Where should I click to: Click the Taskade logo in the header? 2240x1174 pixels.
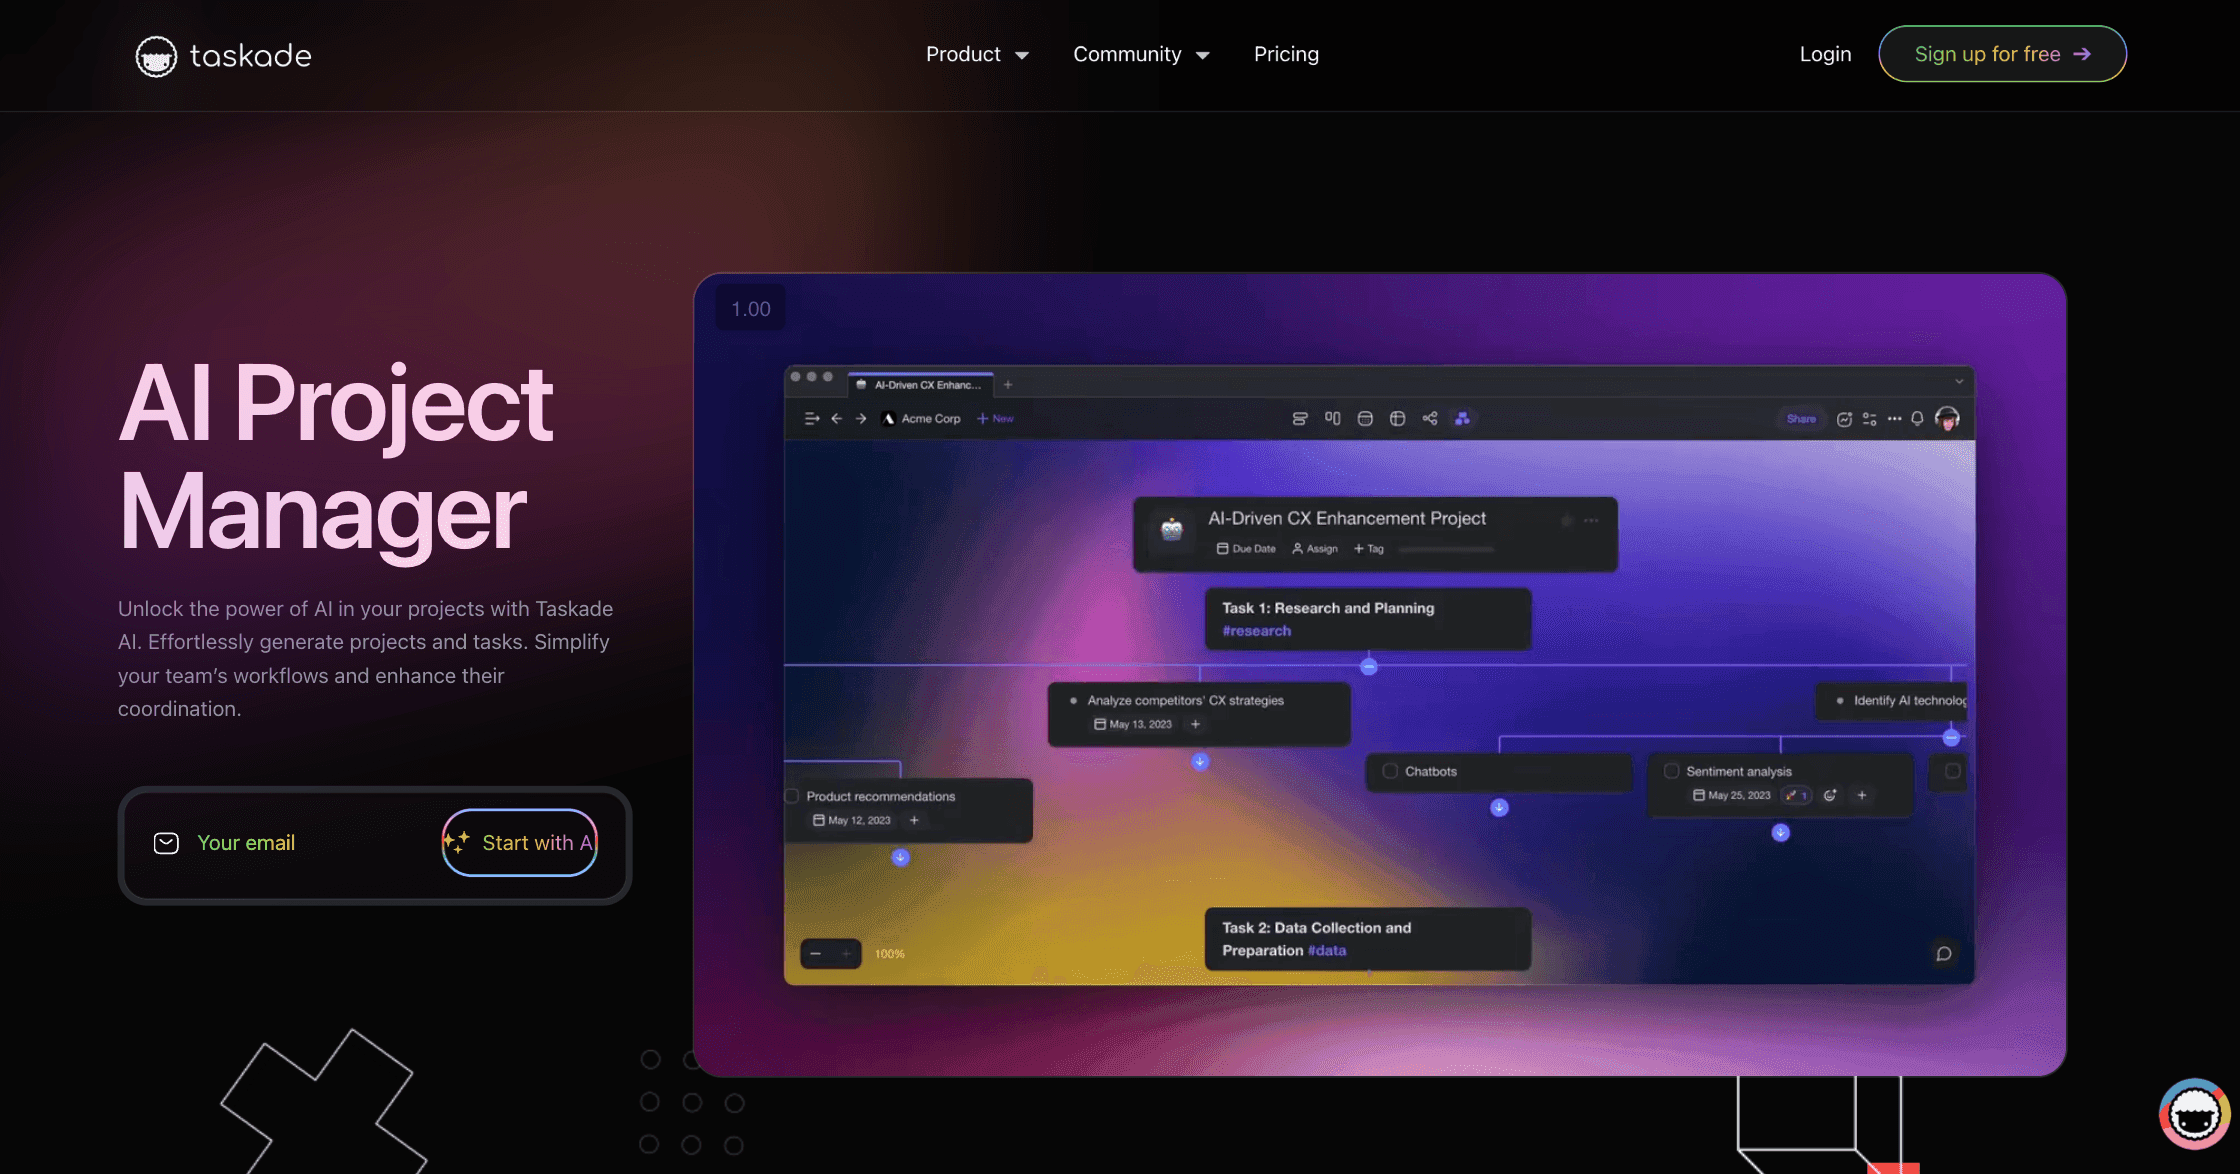pos(223,56)
